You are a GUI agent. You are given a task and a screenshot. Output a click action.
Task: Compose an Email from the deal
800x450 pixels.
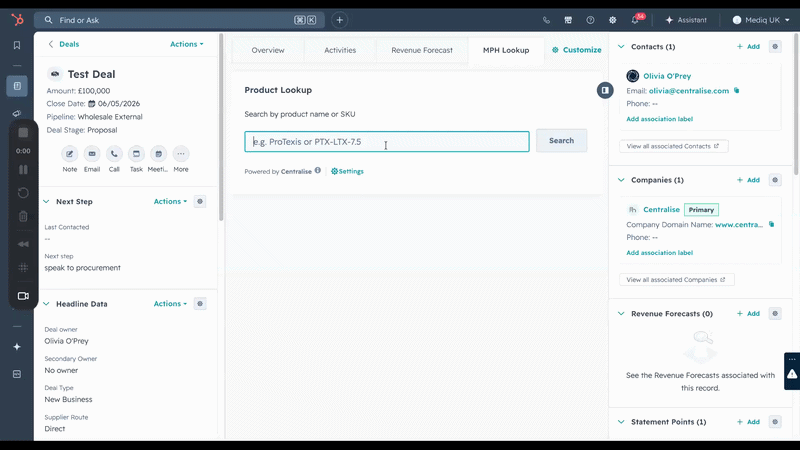92,154
